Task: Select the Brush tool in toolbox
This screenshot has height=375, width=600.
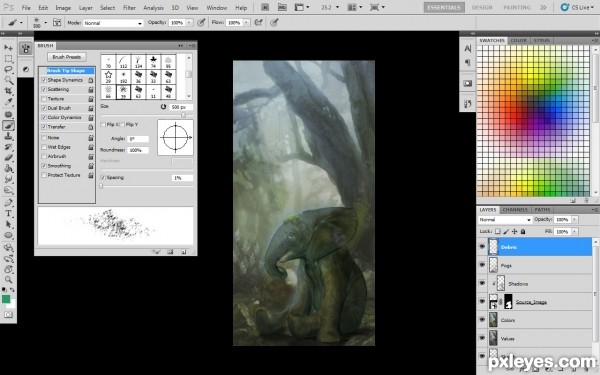Action: coord(8,126)
